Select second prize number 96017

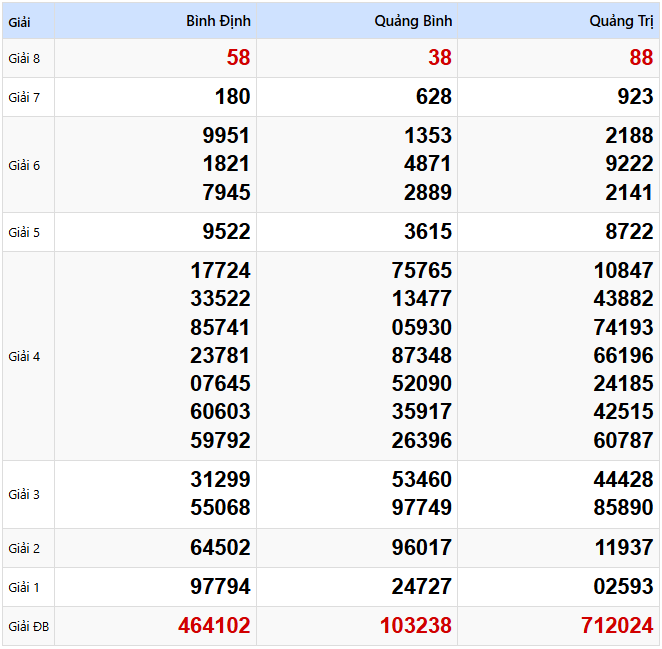pos(422,548)
